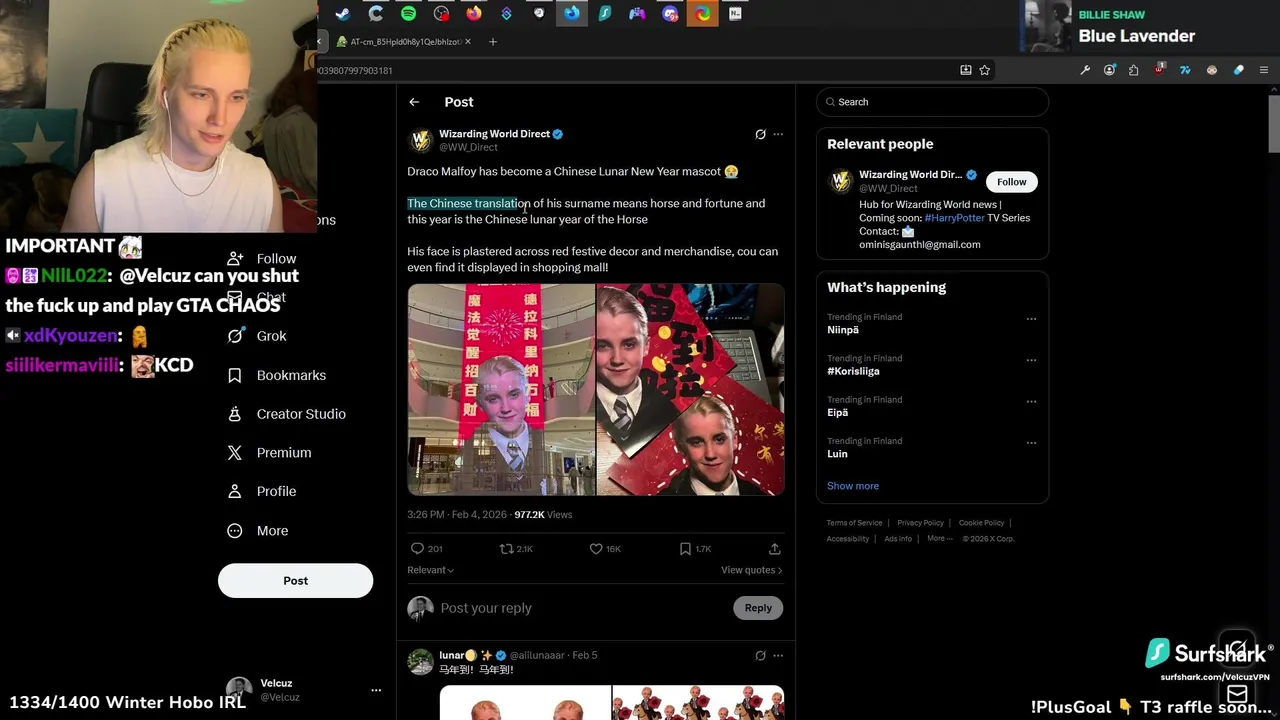Close the AT-cm browser tab
Screen dimensions: 1280x720
tap(467, 42)
